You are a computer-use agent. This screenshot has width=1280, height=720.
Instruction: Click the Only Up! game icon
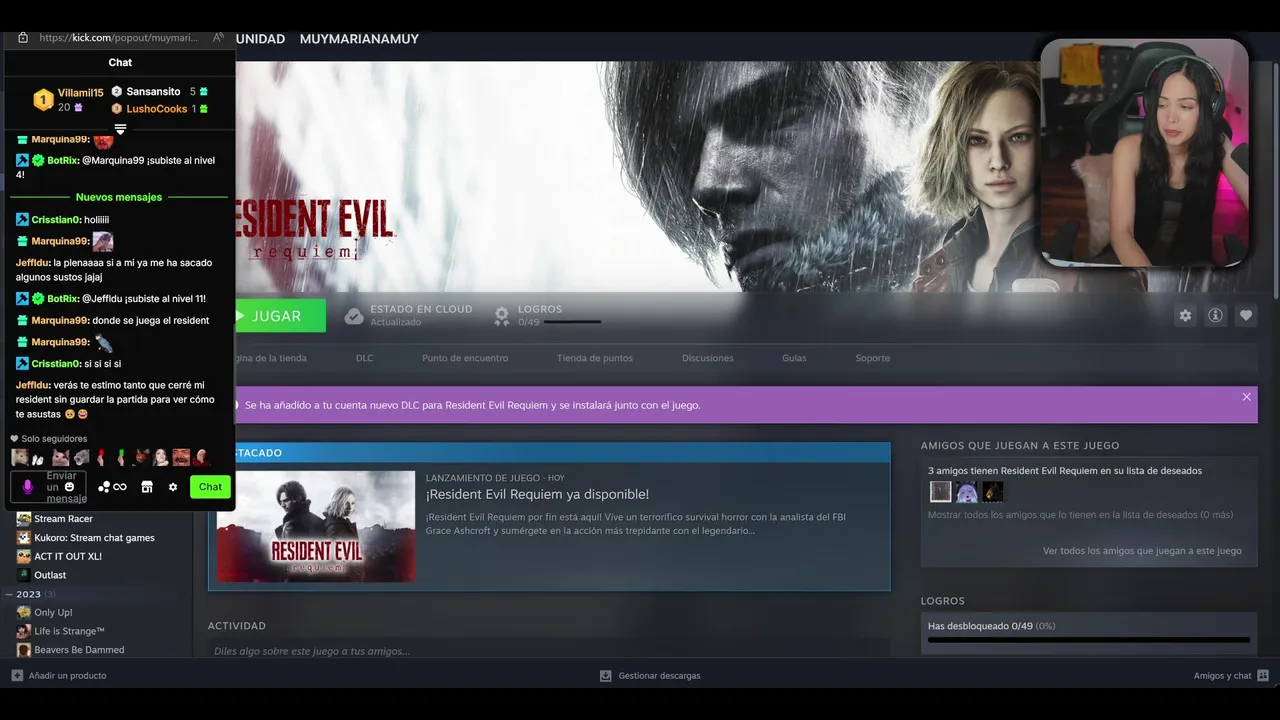[x=24, y=612]
